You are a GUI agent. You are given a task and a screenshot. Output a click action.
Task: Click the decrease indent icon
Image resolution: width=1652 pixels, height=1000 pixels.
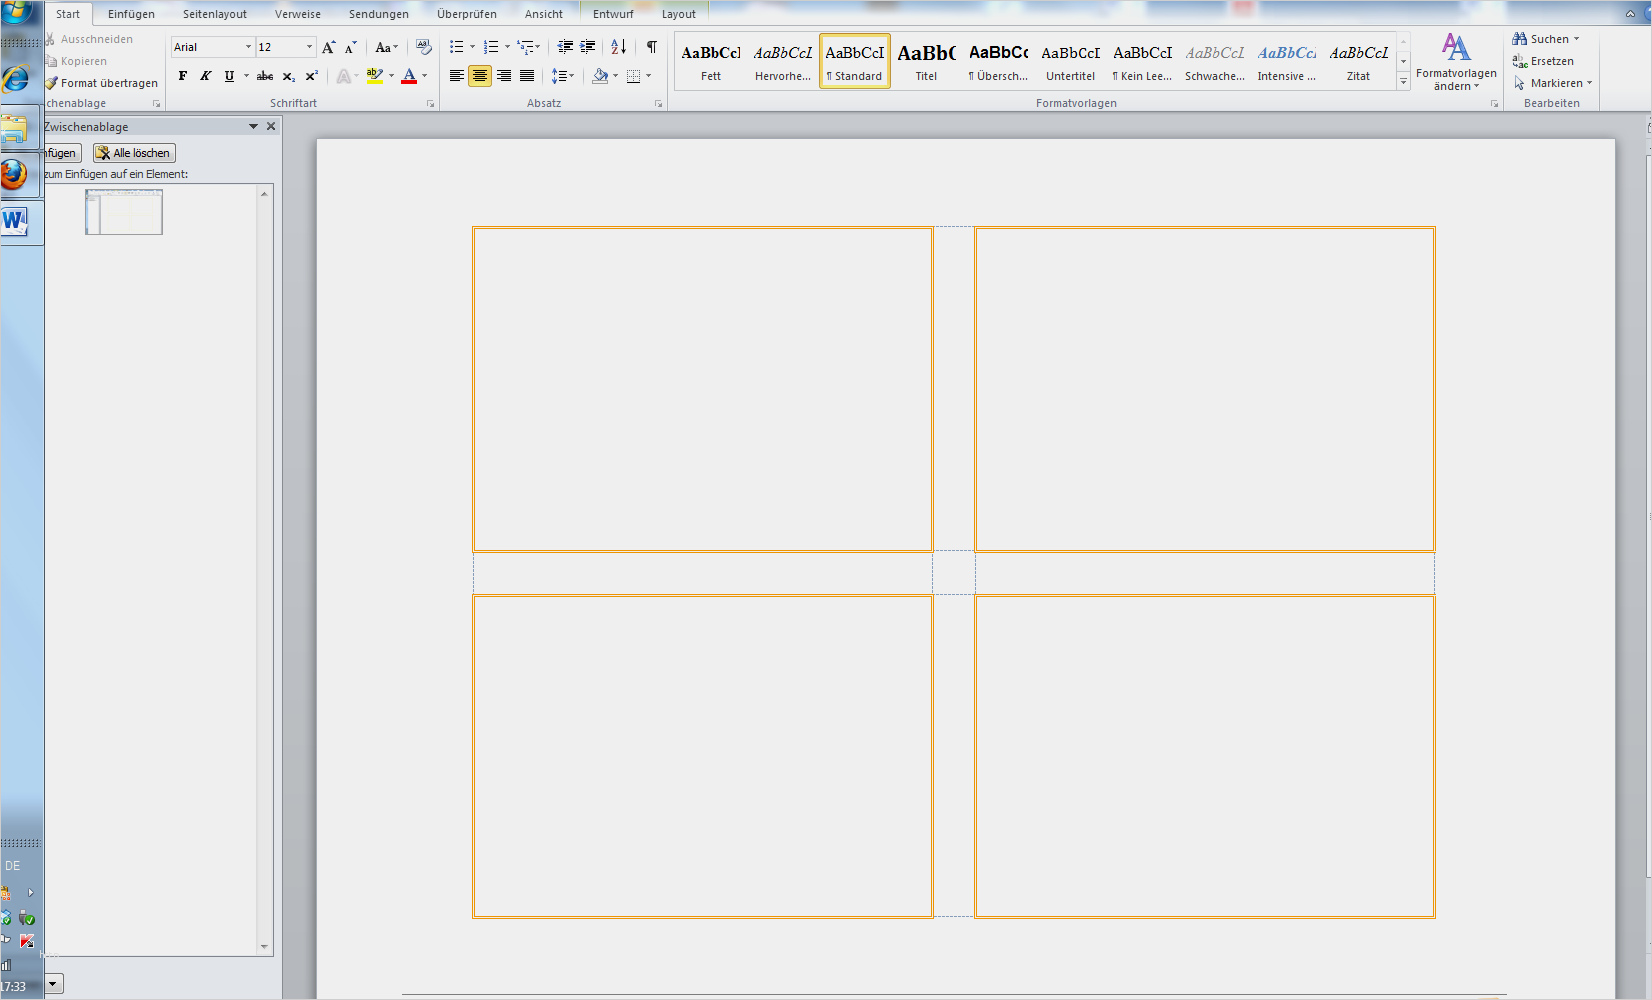tap(565, 47)
